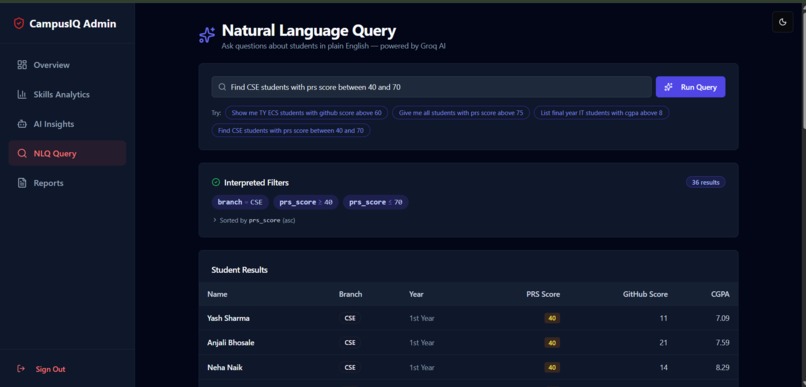The width and height of the screenshot is (806, 387).
Task: Click the Sign Out link
Action: pyautogui.click(x=50, y=369)
